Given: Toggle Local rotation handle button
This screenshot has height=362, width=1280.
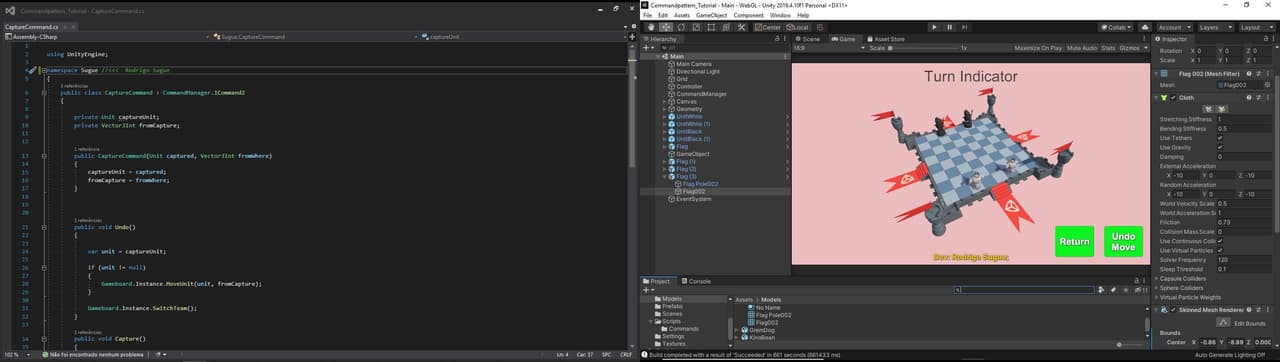Looking at the screenshot, I should pyautogui.click(x=798, y=27).
